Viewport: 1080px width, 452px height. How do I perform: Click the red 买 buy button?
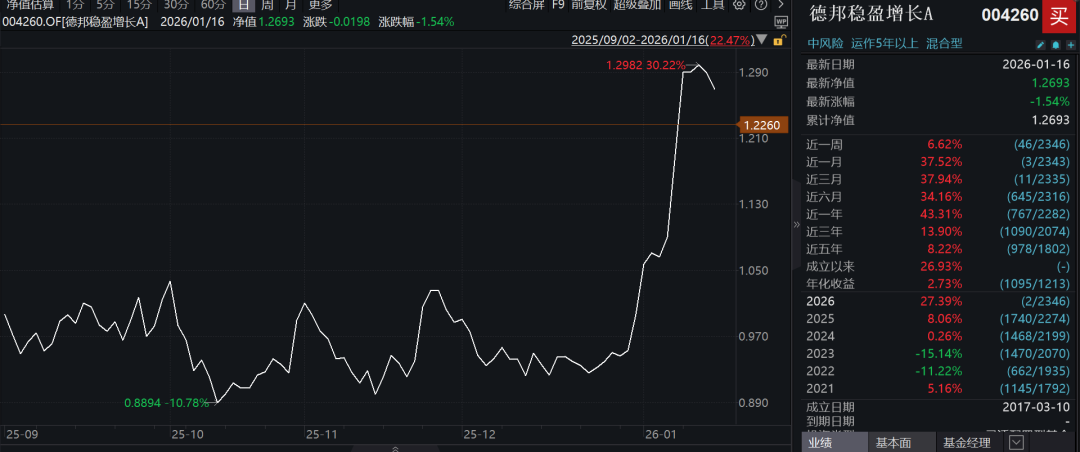click(x=1055, y=16)
